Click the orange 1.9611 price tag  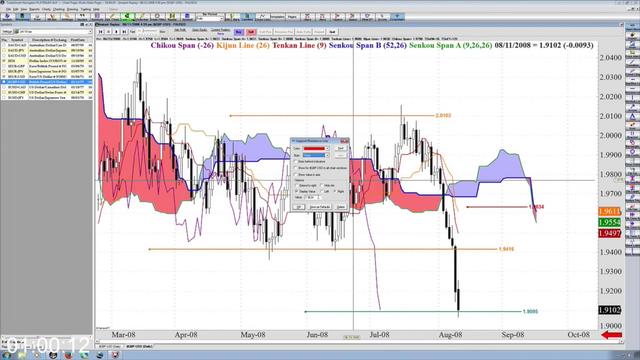[x=609, y=211]
